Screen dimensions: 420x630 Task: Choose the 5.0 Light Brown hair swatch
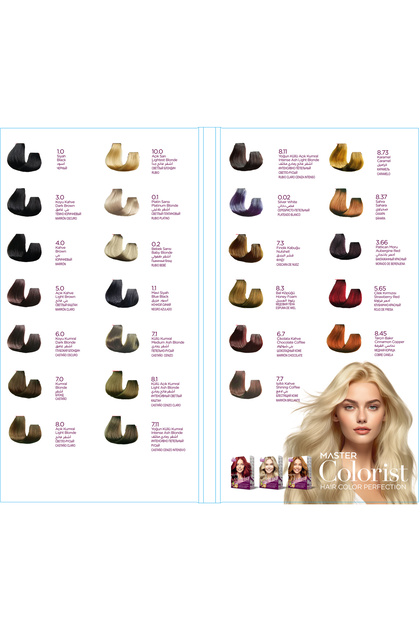click(x=24, y=293)
